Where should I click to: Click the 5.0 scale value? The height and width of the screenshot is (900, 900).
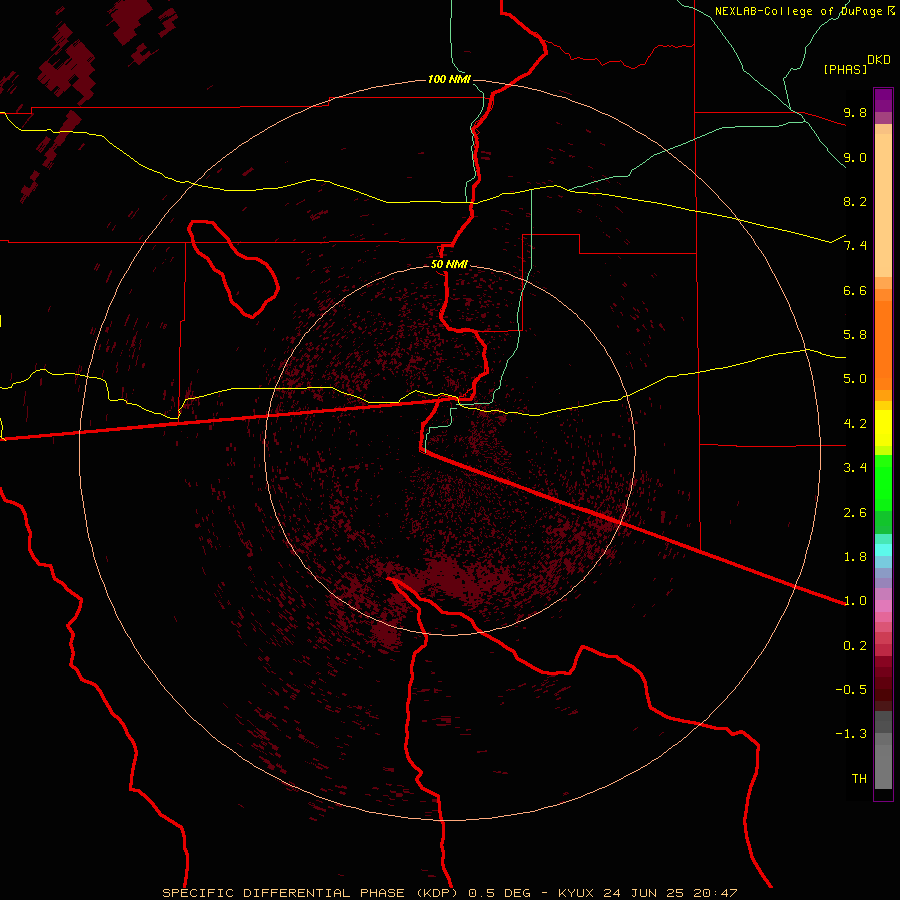(x=855, y=379)
